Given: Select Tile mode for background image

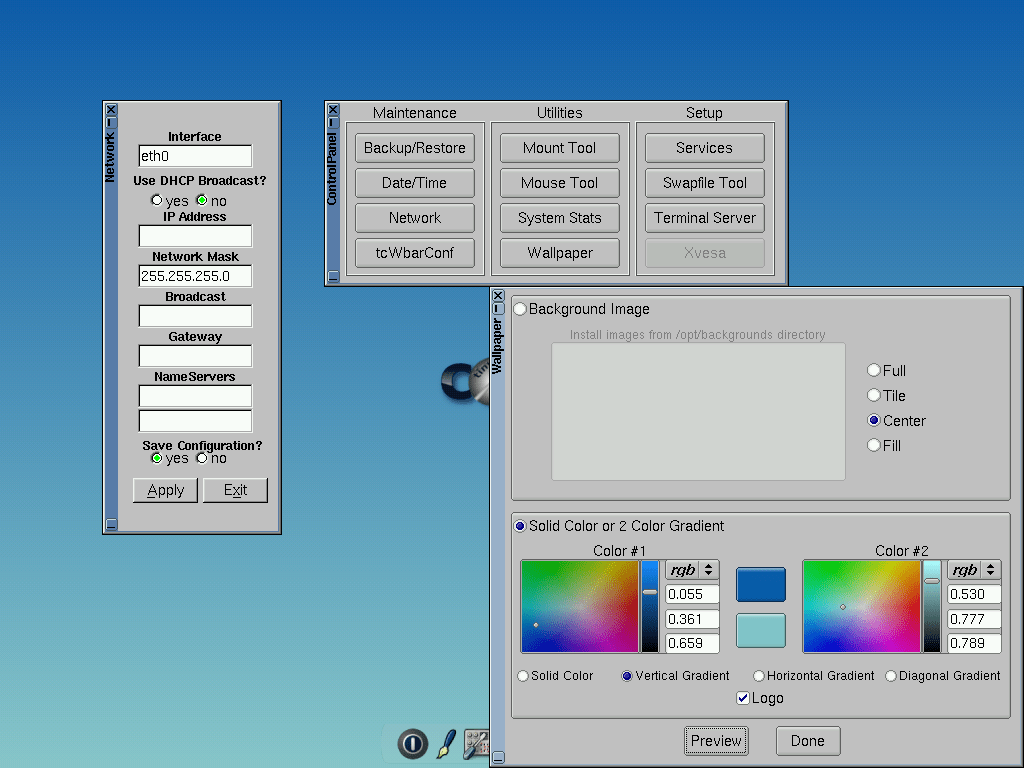Looking at the screenshot, I should (x=872, y=395).
